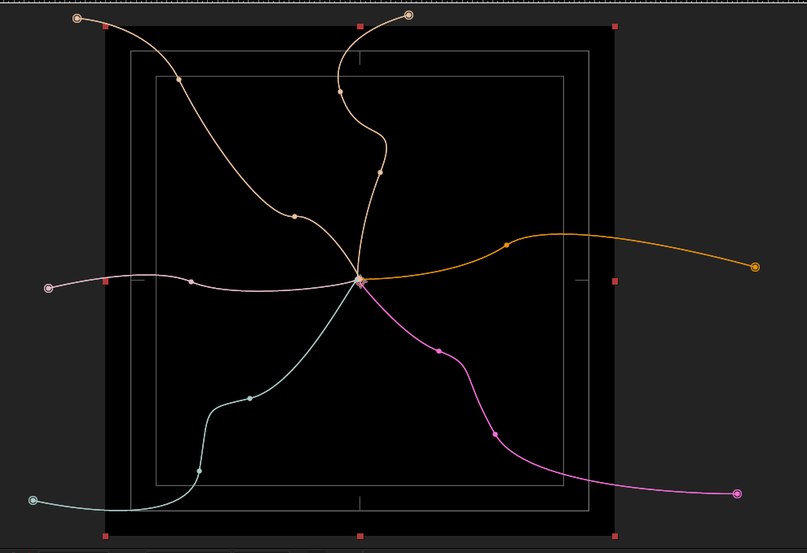Select the midpoint dot on the orange path
Image resolution: width=807 pixels, height=553 pixels.
coord(506,245)
